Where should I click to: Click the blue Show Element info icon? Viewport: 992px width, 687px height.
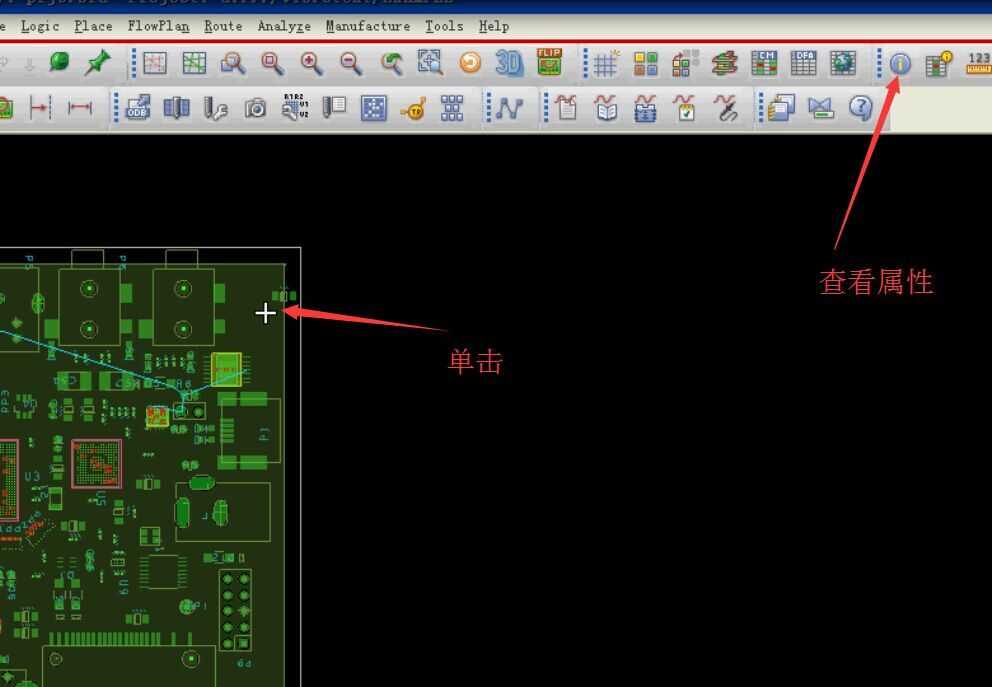point(900,63)
